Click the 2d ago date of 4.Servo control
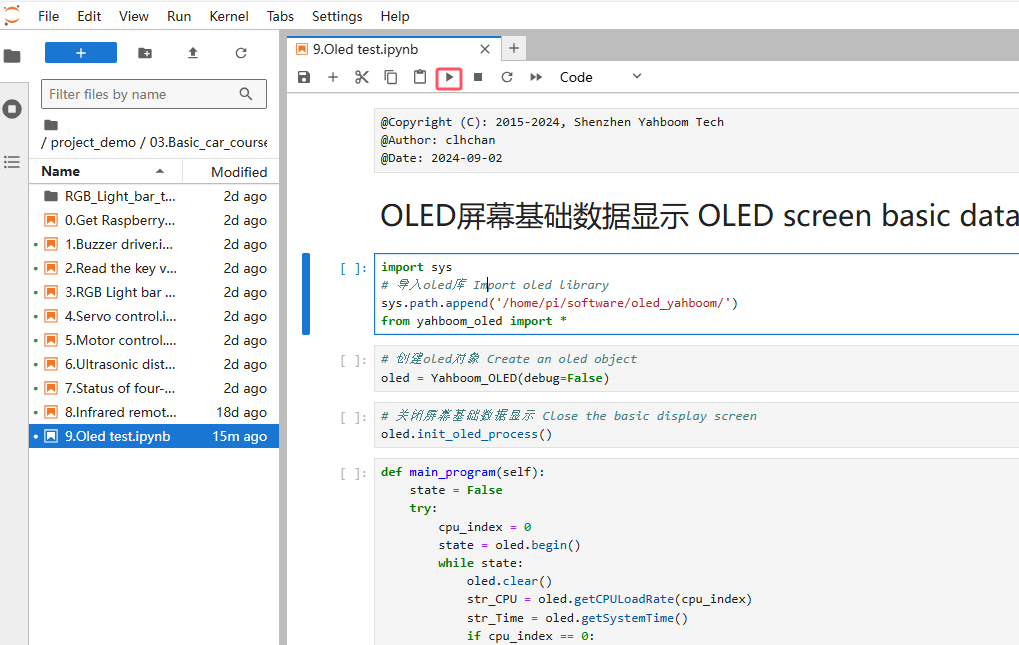1019x645 pixels. click(x=245, y=316)
